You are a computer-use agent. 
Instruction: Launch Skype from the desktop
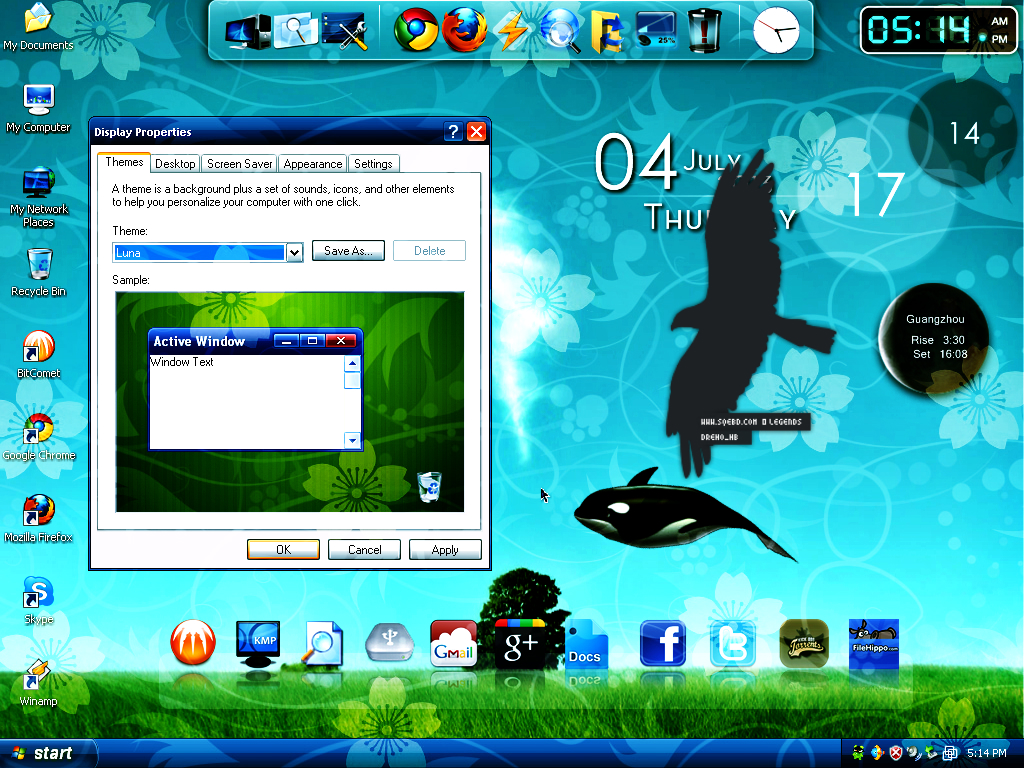coord(38,597)
